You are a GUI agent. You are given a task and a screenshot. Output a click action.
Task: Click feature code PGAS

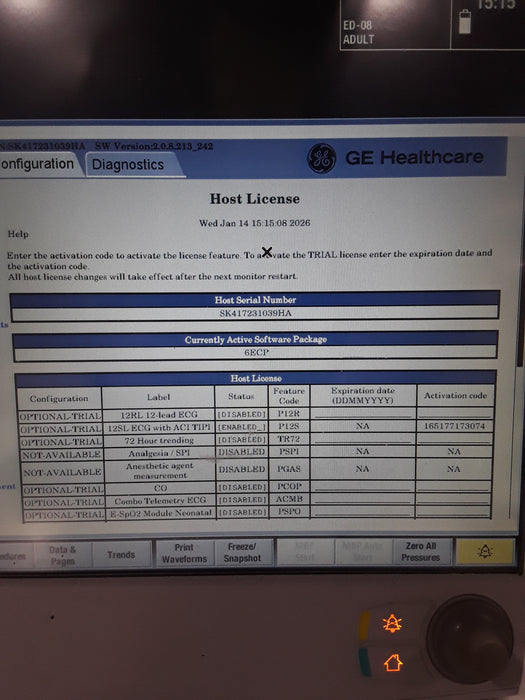pos(289,469)
